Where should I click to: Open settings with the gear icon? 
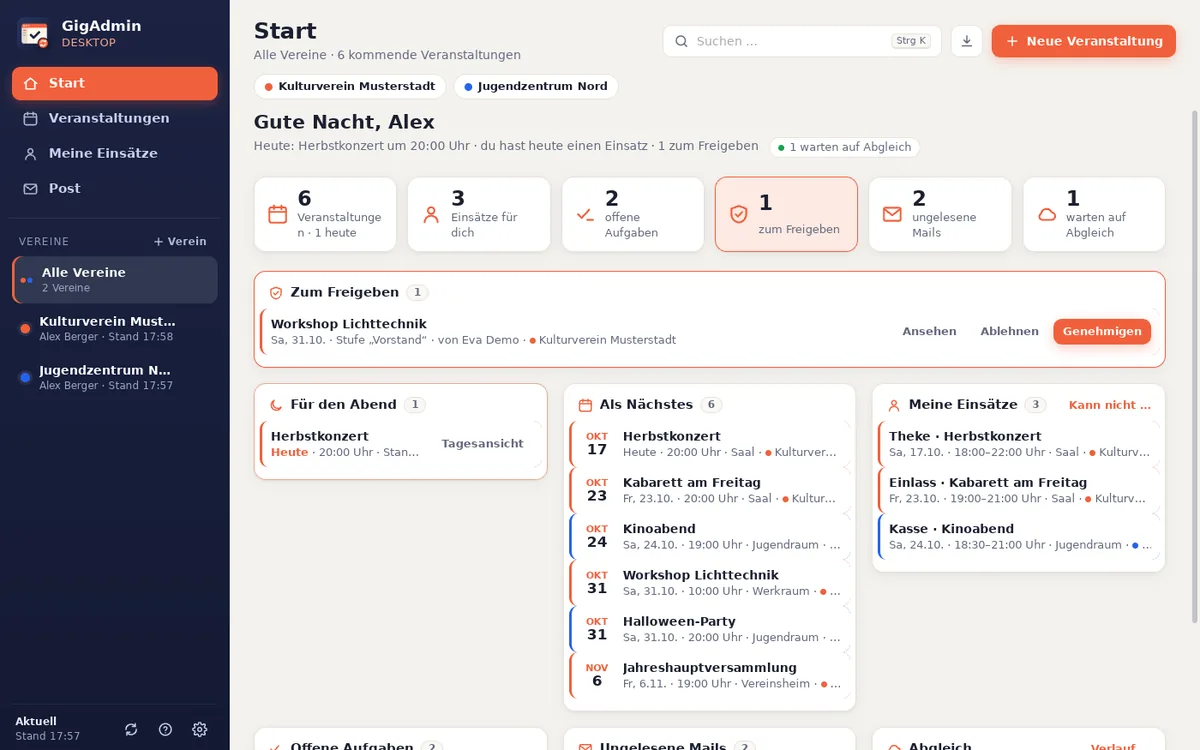200,729
